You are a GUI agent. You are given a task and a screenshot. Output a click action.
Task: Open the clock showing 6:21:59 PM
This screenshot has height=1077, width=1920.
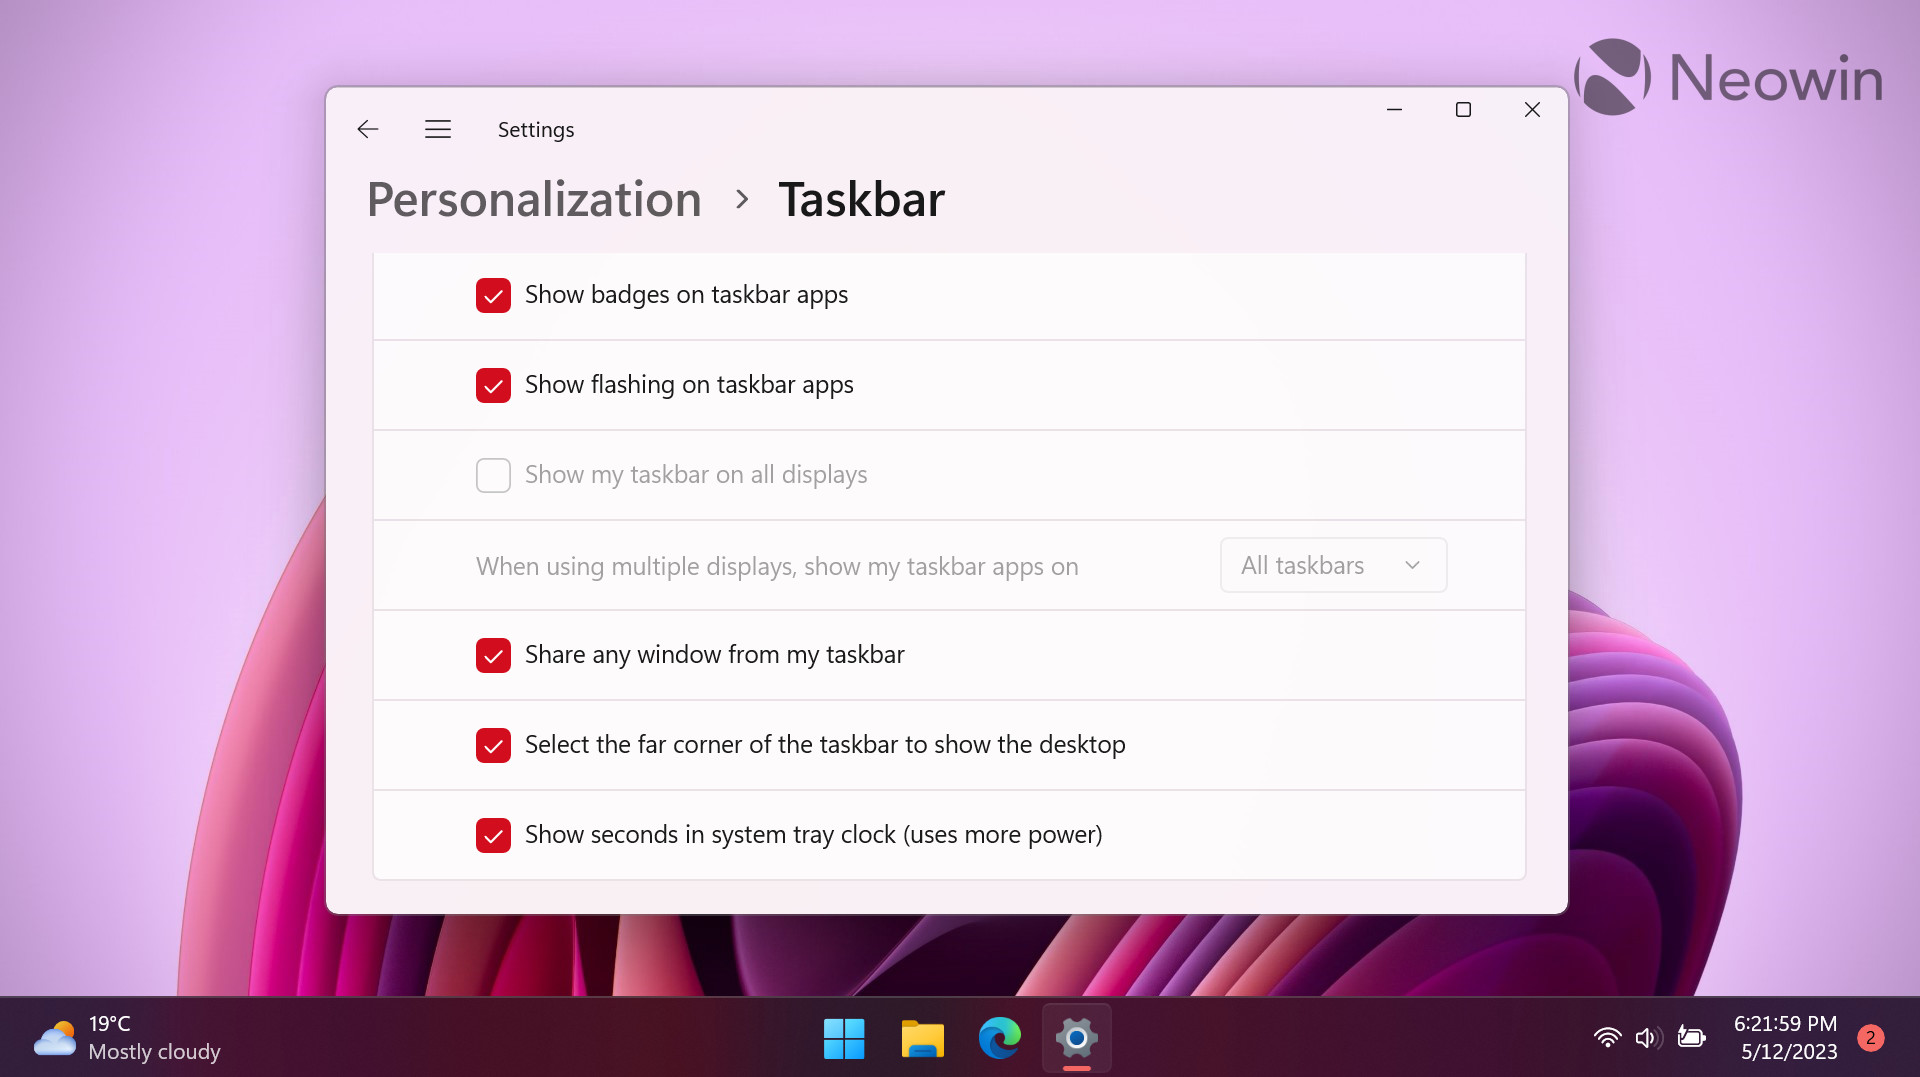[1785, 1024]
